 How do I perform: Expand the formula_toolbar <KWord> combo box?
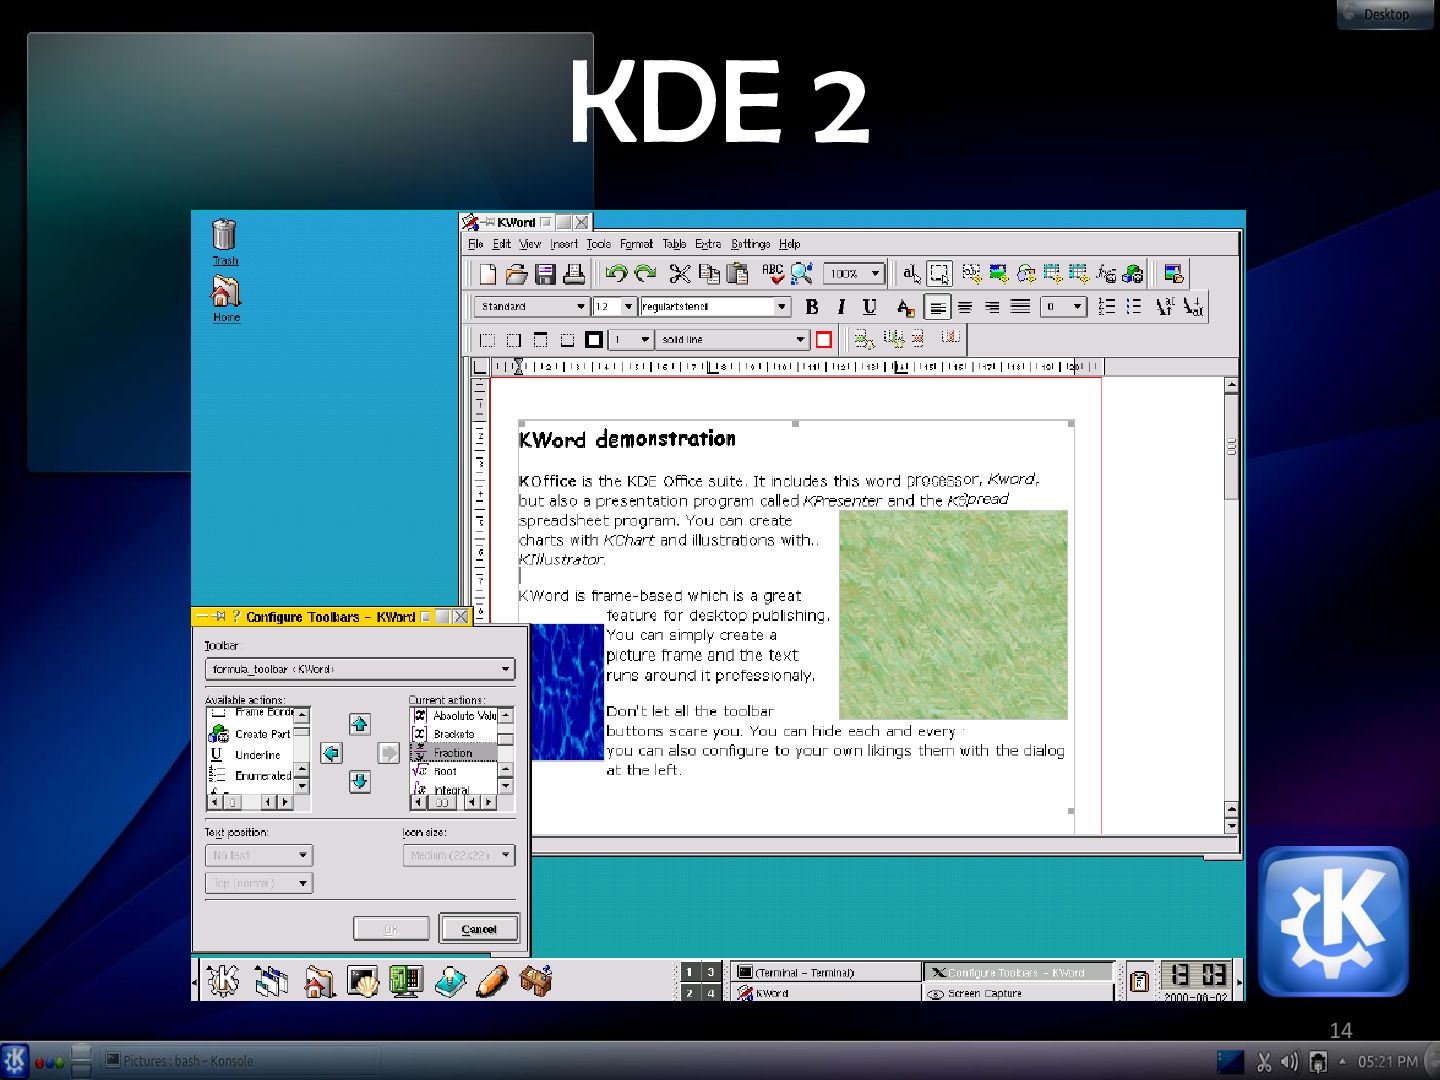360,669
